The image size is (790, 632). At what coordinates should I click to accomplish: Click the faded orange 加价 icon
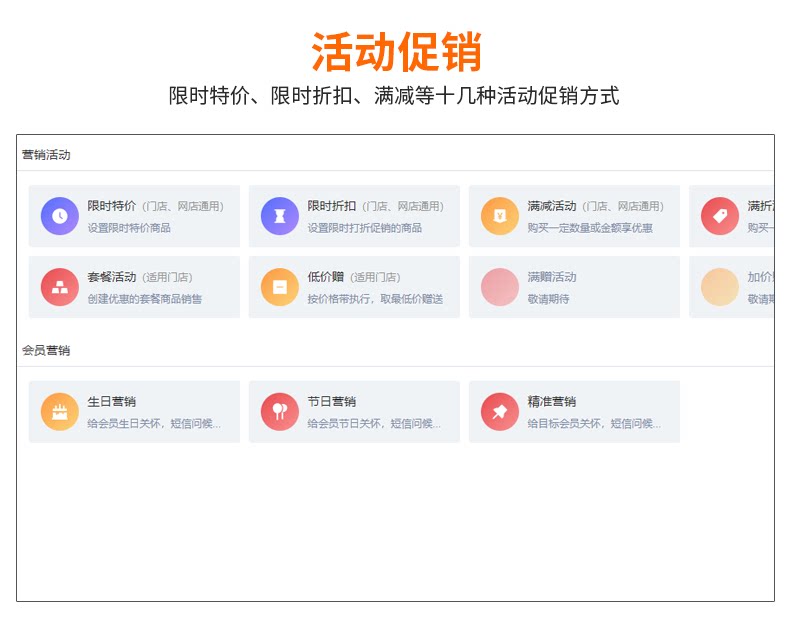[720, 287]
